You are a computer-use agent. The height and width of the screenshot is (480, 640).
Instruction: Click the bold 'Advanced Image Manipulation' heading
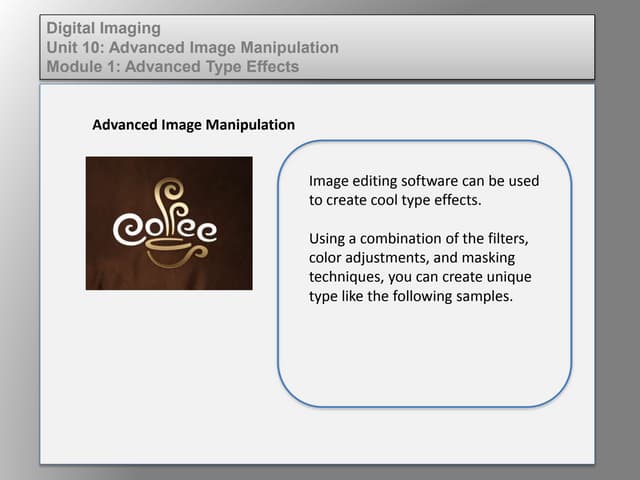tap(193, 125)
